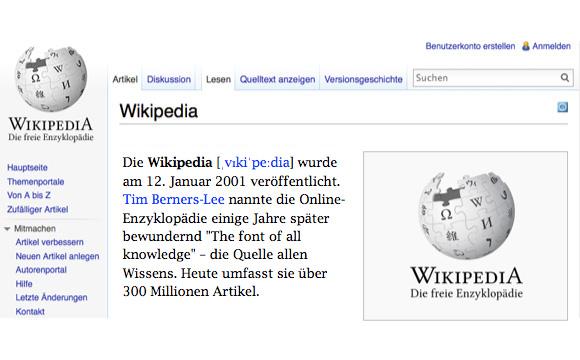Click the user icon beside Anmelden
The width and height of the screenshot is (580, 360).
coord(526,46)
